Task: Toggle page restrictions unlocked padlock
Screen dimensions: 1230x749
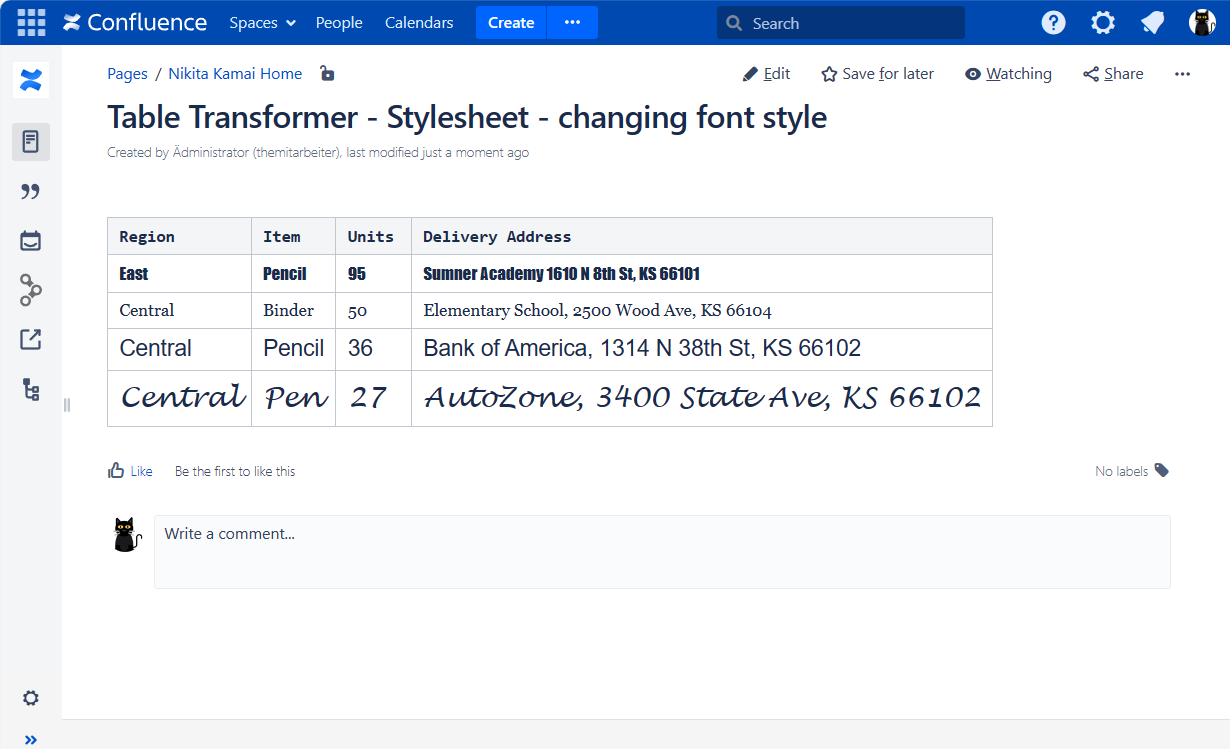Action: (326, 73)
